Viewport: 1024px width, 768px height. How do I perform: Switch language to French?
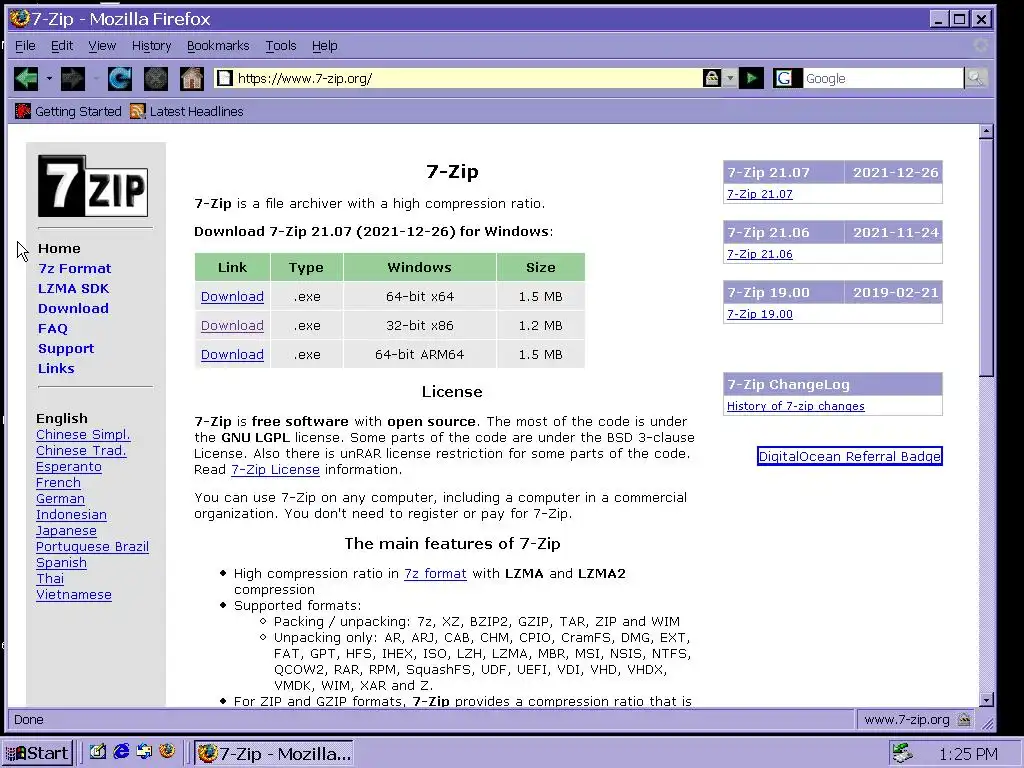tap(58, 483)
